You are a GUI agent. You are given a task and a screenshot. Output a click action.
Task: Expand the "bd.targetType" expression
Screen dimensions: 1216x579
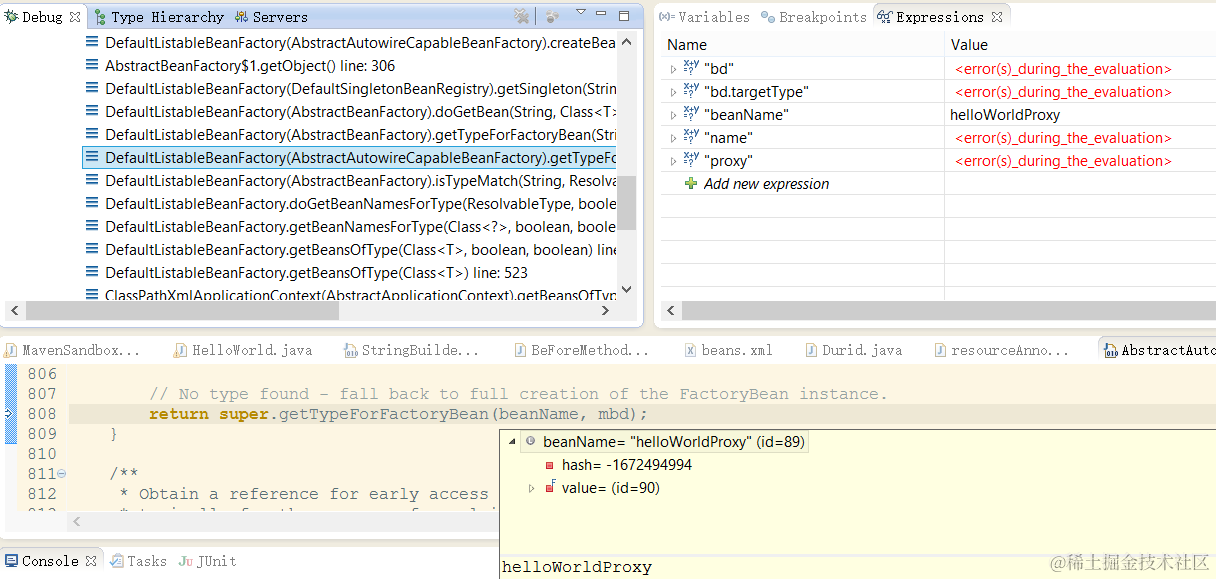click(x=673, y=93)
